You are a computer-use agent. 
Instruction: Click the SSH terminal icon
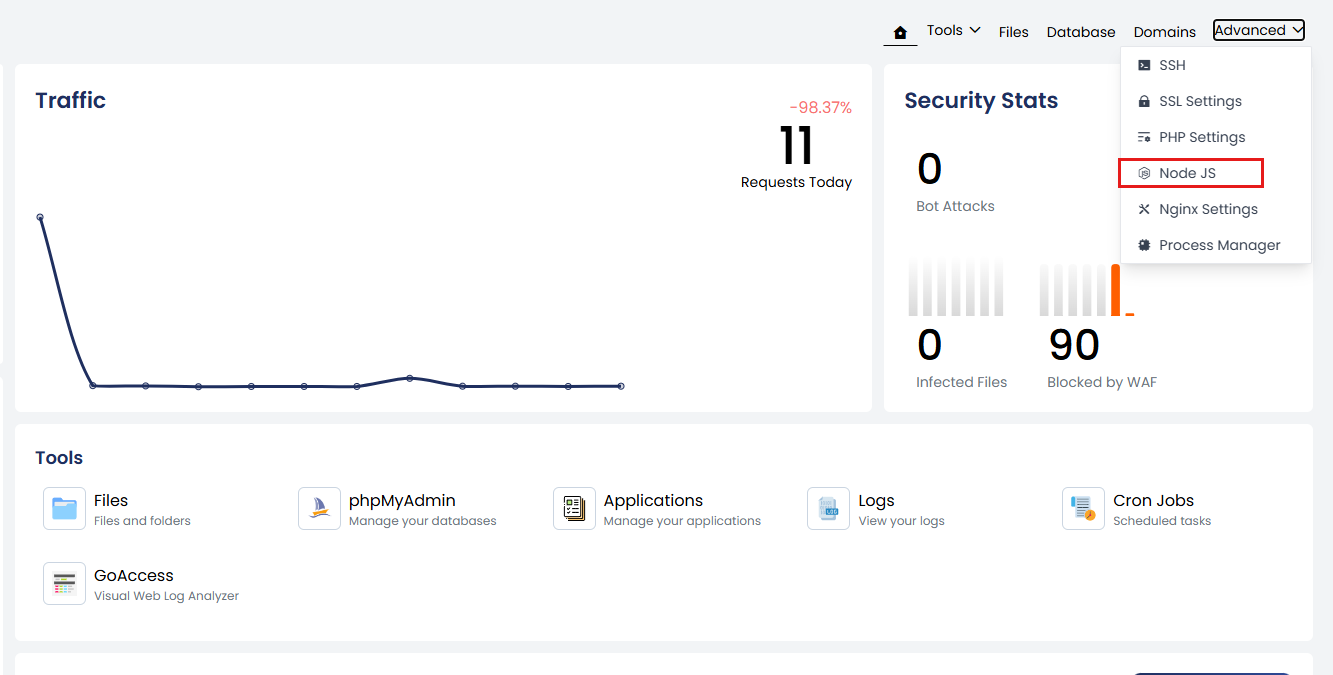pyautogui.click(x=1144, y=65)
